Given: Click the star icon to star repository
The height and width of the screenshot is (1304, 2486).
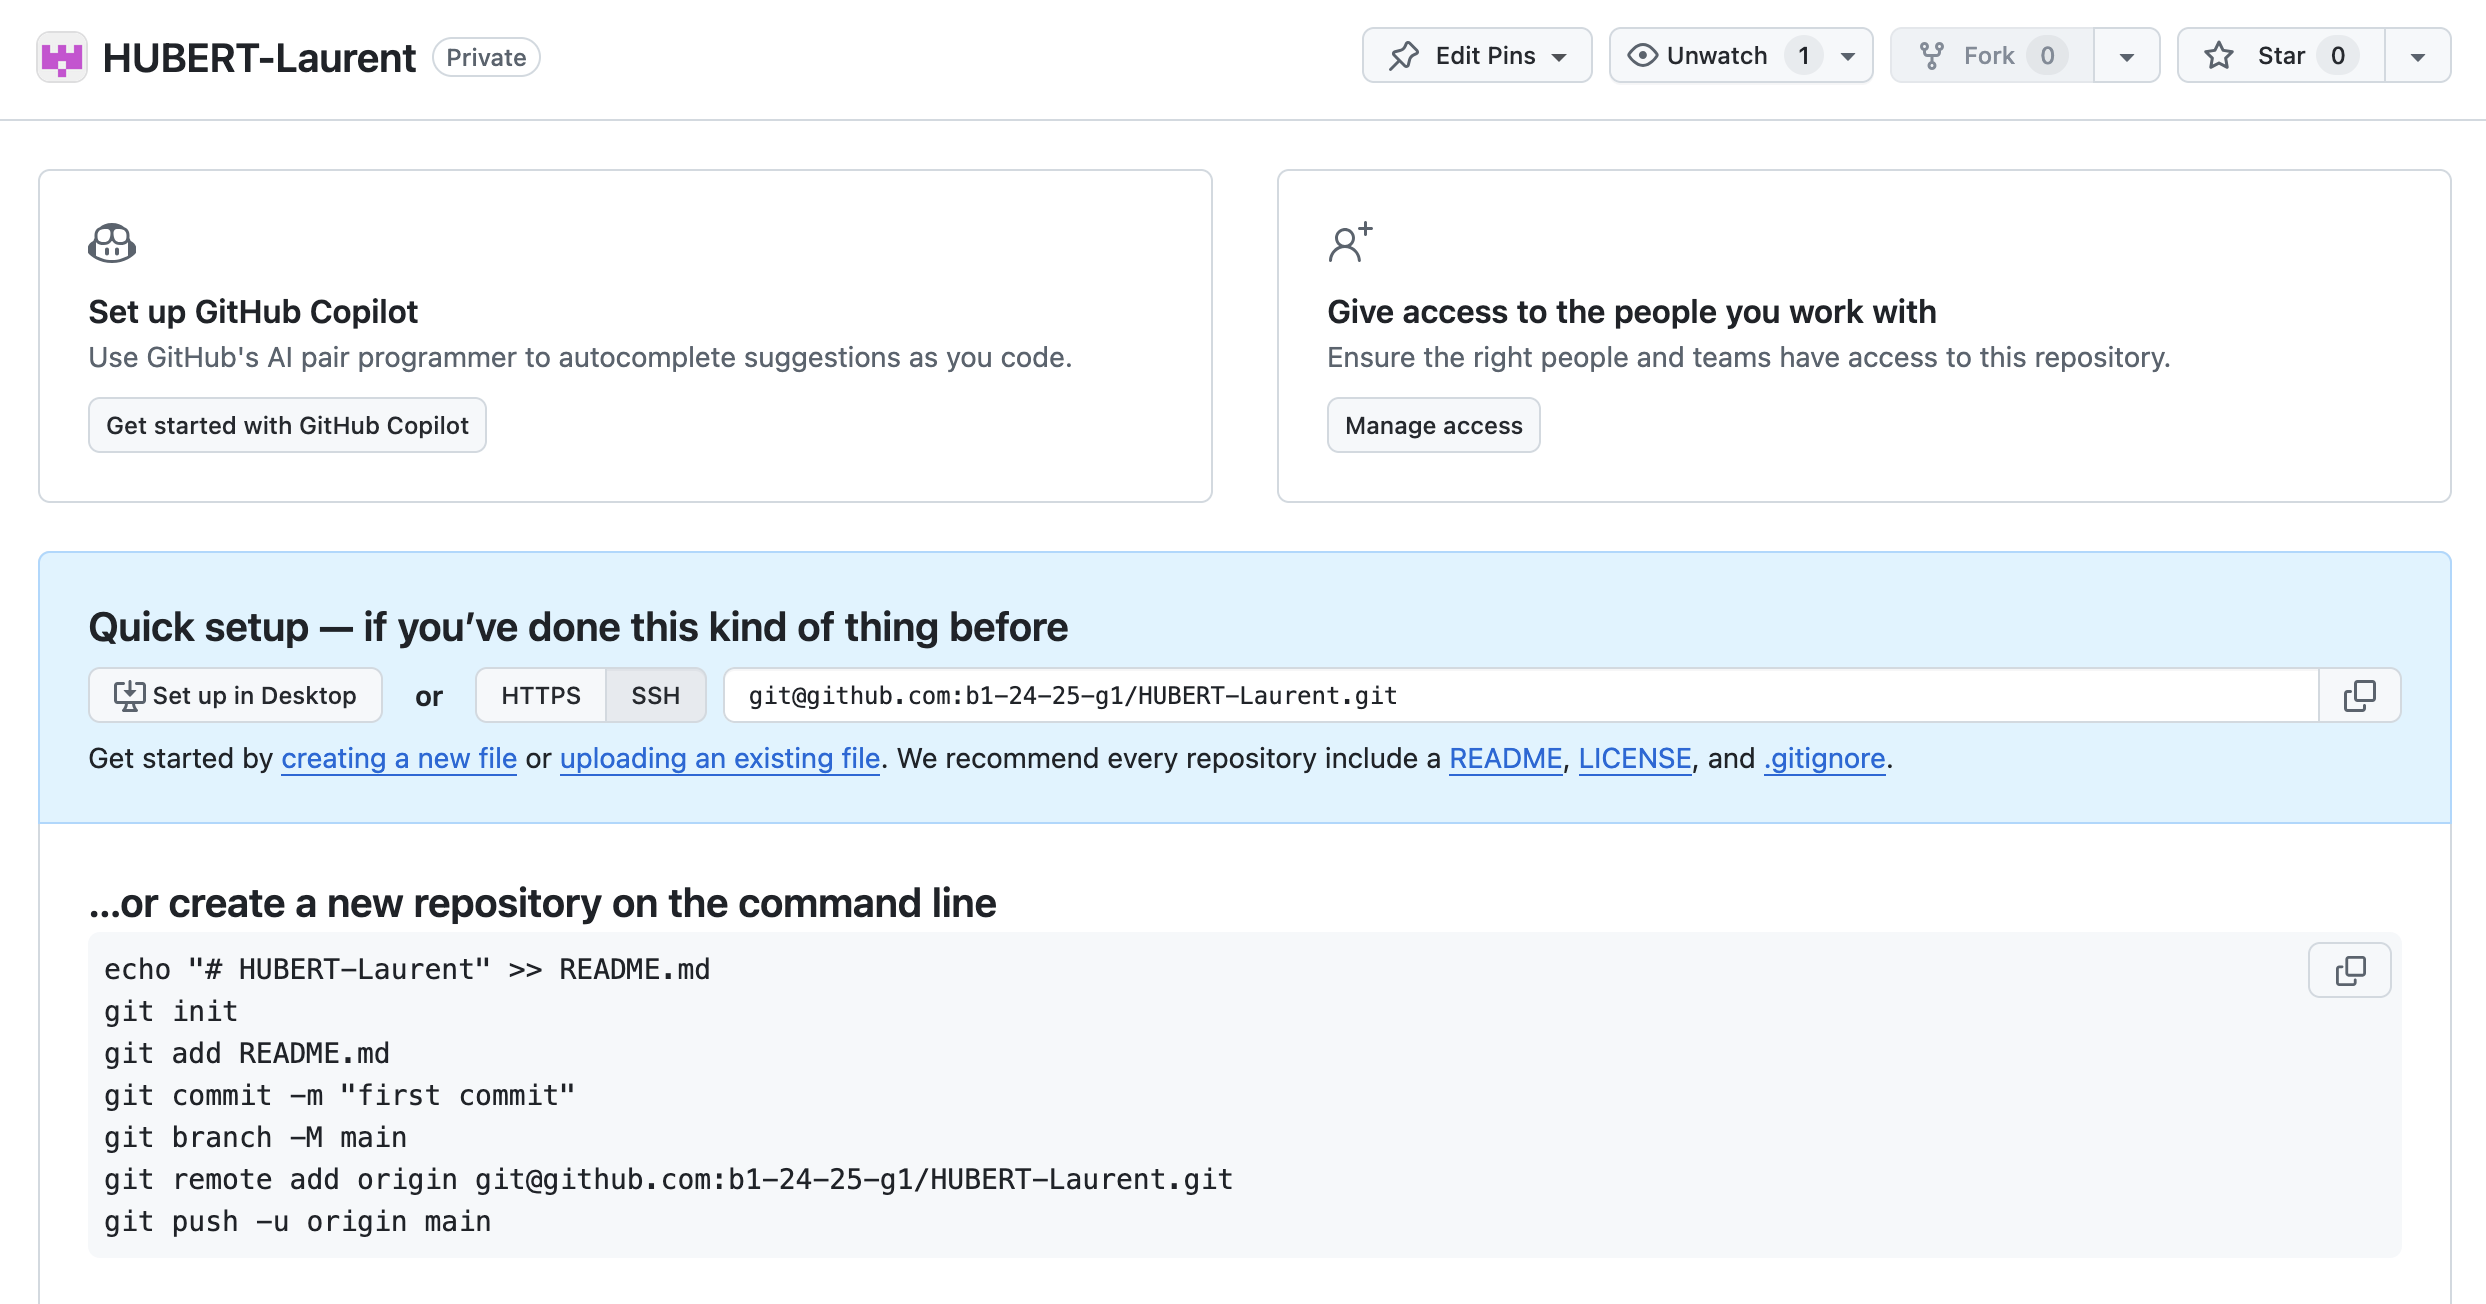Looking at the screenshot, I should 2220,56.
